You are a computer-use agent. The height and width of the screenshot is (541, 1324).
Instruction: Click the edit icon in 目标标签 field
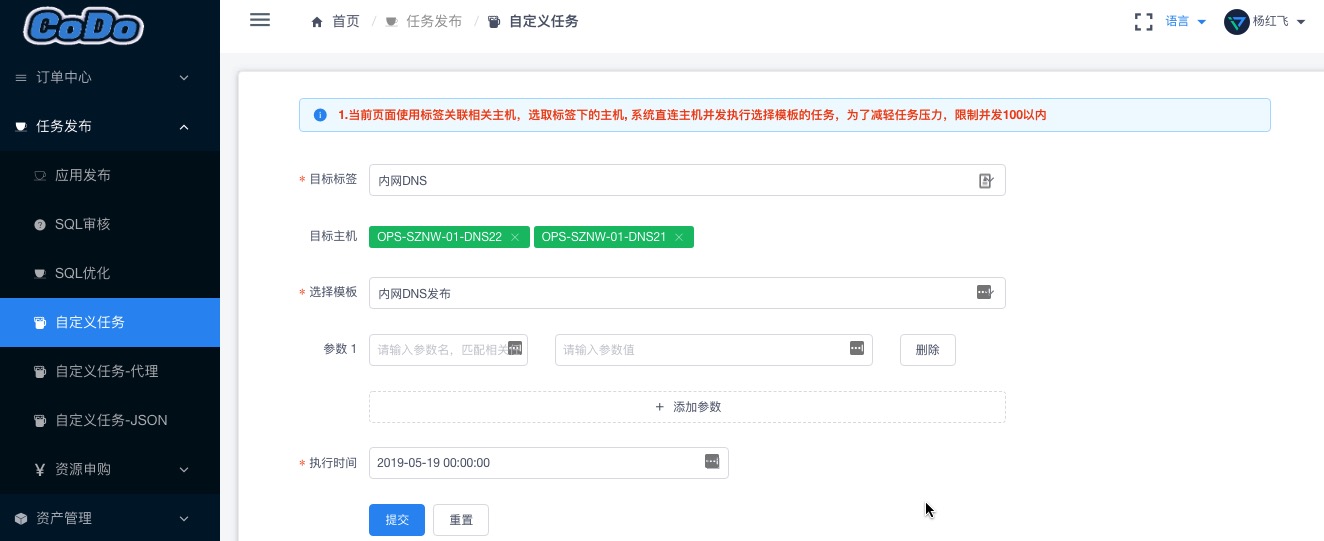(x=986, y=181)
